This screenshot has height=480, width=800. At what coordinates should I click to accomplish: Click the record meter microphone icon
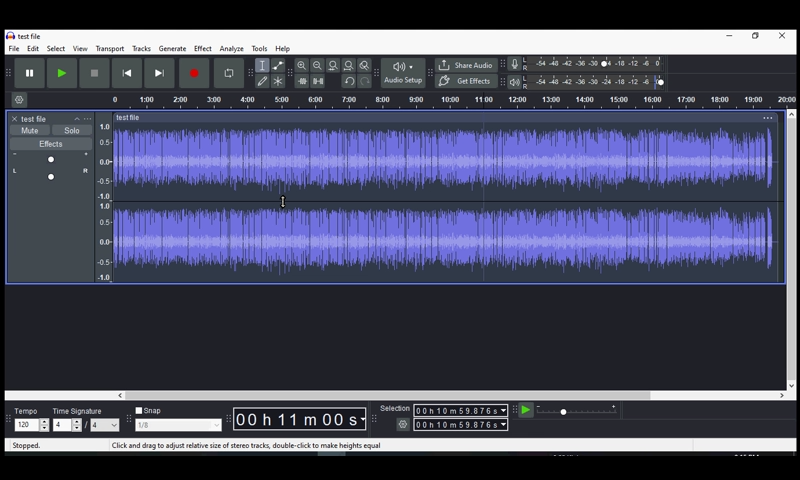514,64
